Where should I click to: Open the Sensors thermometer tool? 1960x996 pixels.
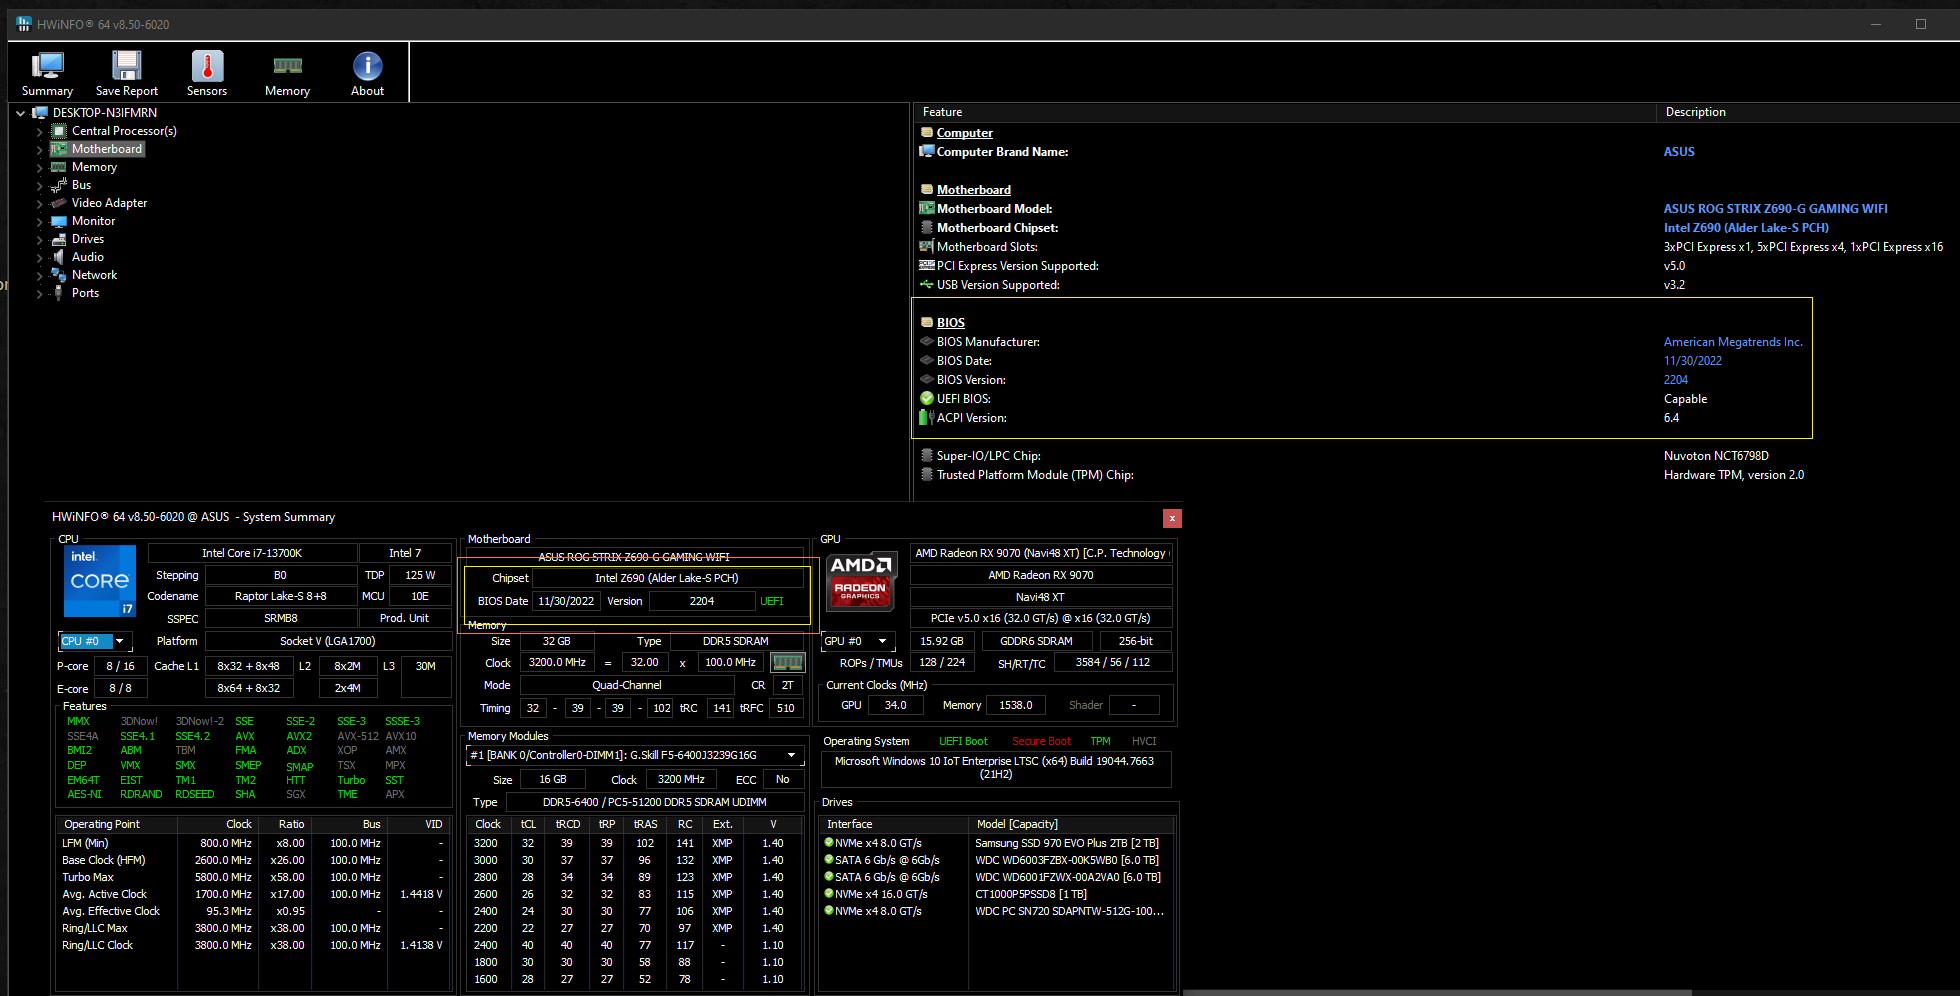tap(207, 73)
